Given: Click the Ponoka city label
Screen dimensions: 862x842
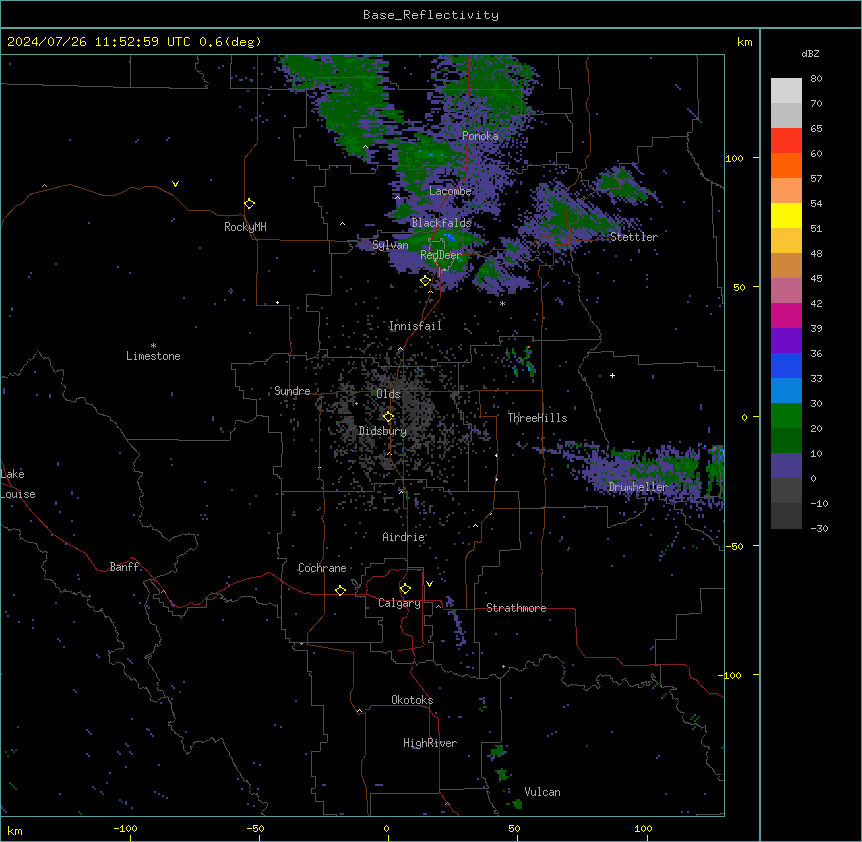Looking at the screenshot, I should pos(480,136).
